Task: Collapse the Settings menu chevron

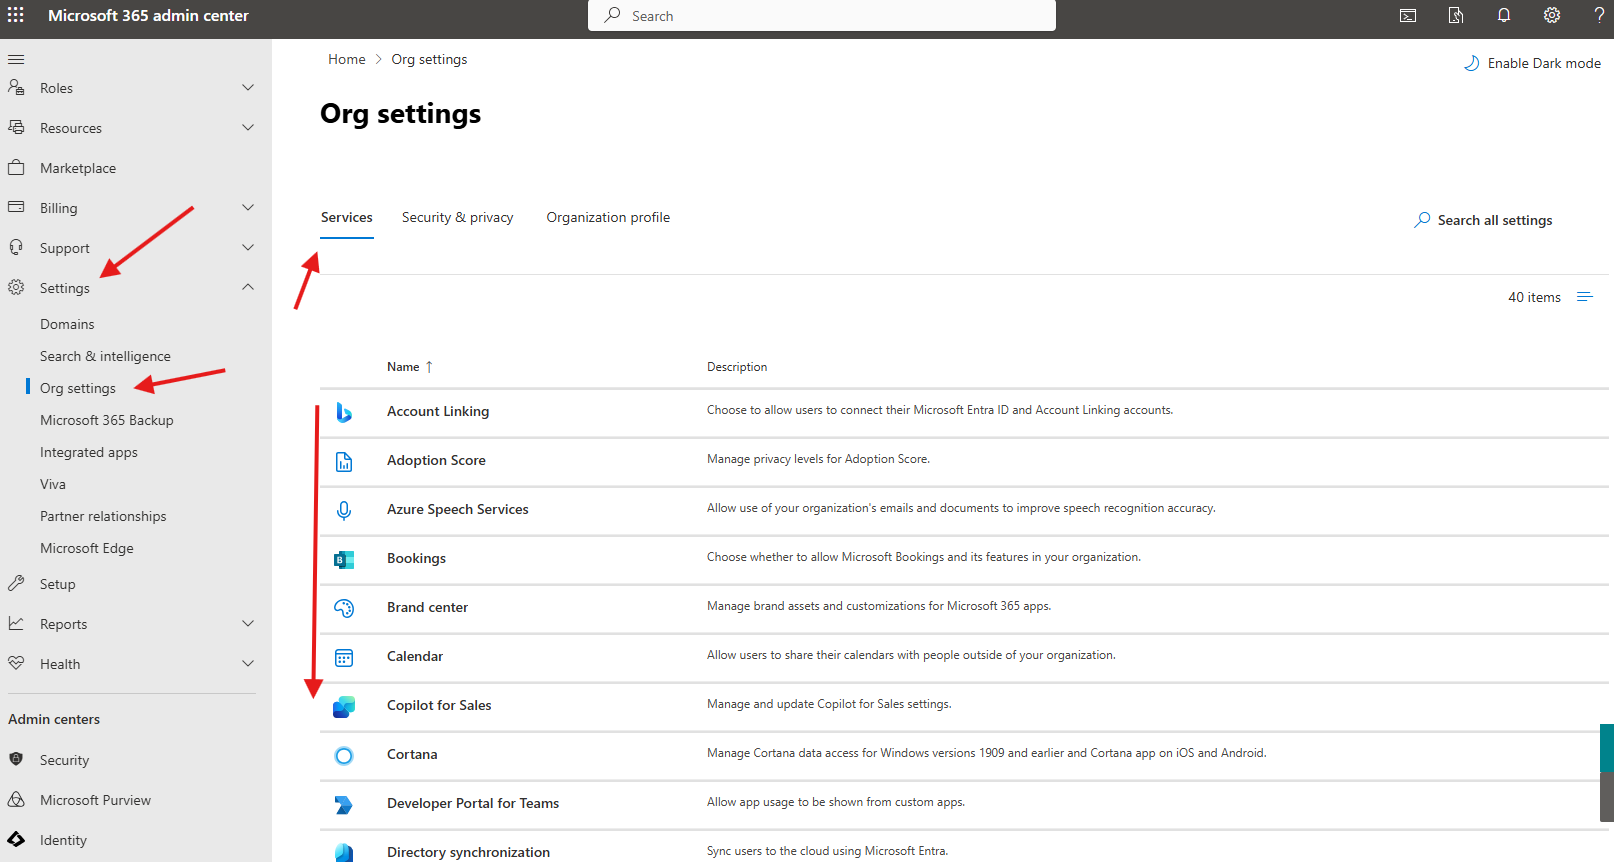Action: pyautogui.click(x=248, y=288)
